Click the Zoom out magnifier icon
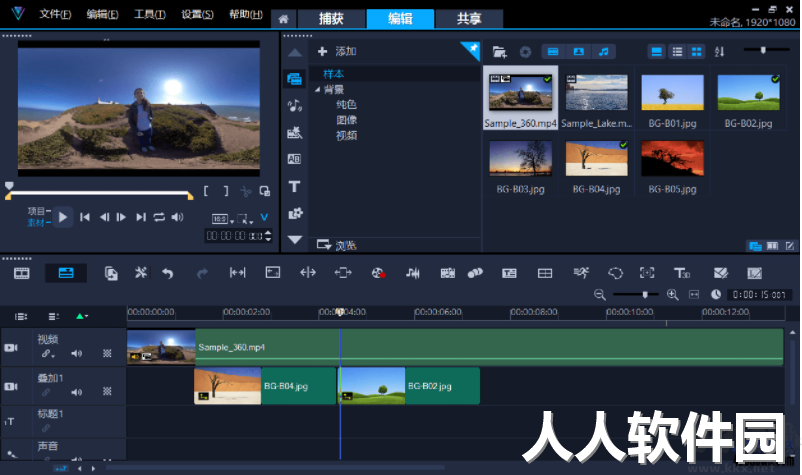The image size is (802, 475). point(599,295)
